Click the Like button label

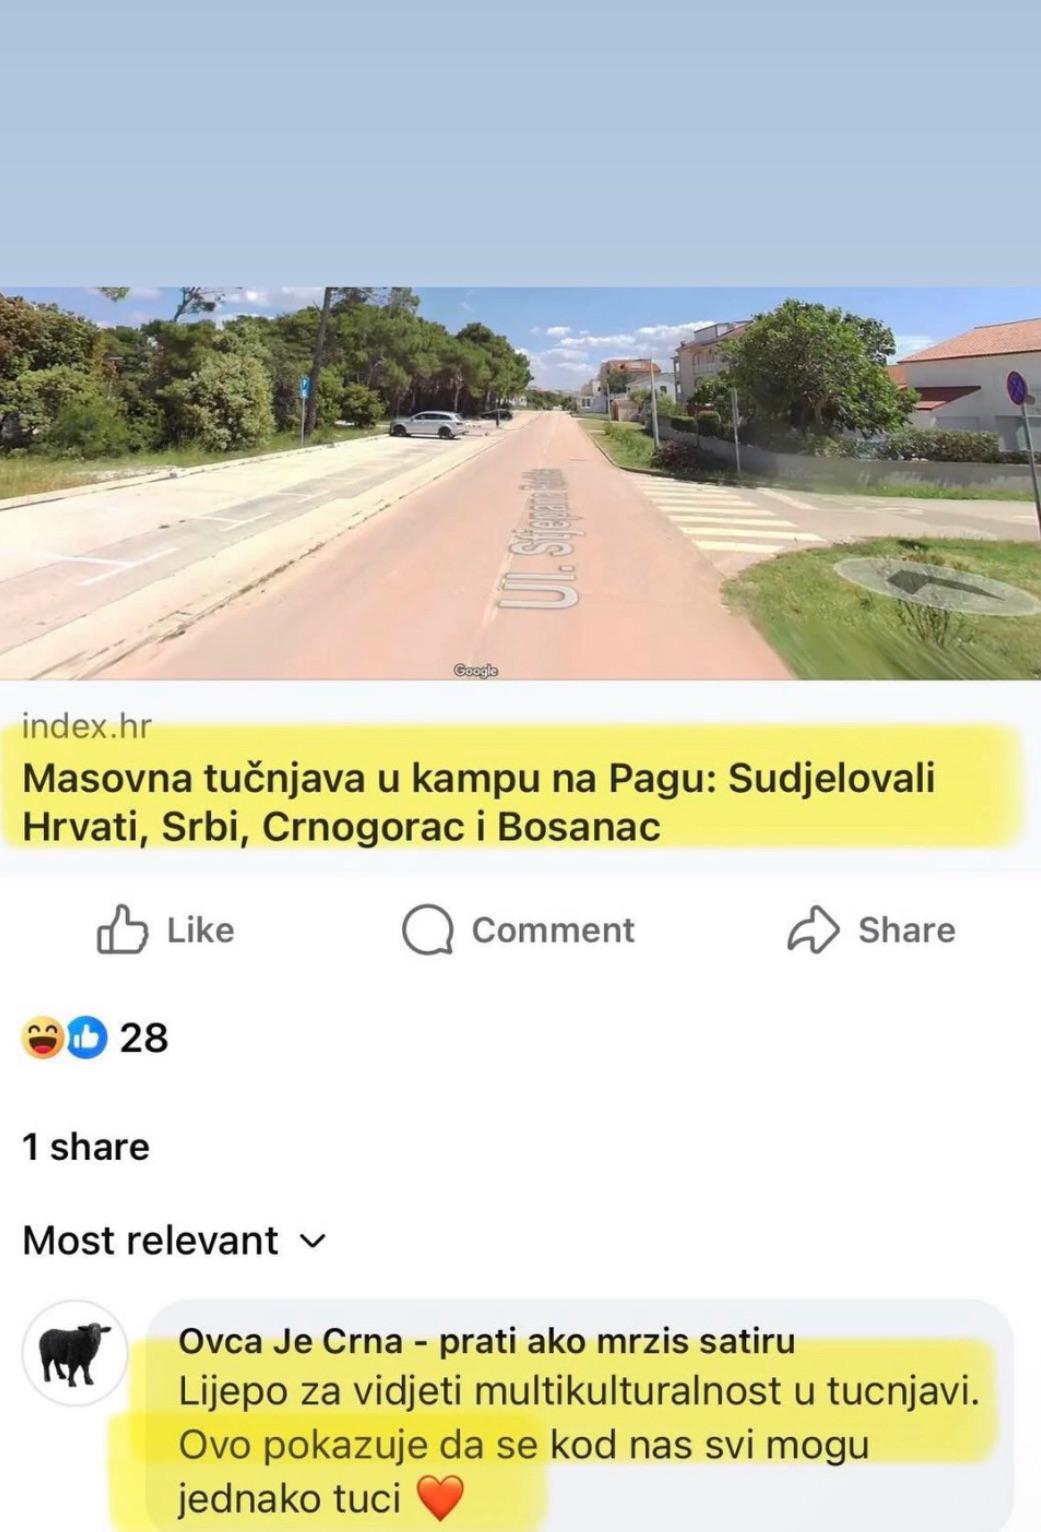(x=200, y=930)
